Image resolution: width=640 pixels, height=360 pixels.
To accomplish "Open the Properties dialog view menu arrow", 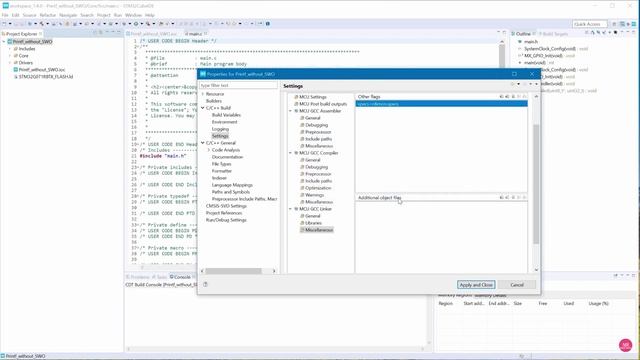I will click(536, 84).
